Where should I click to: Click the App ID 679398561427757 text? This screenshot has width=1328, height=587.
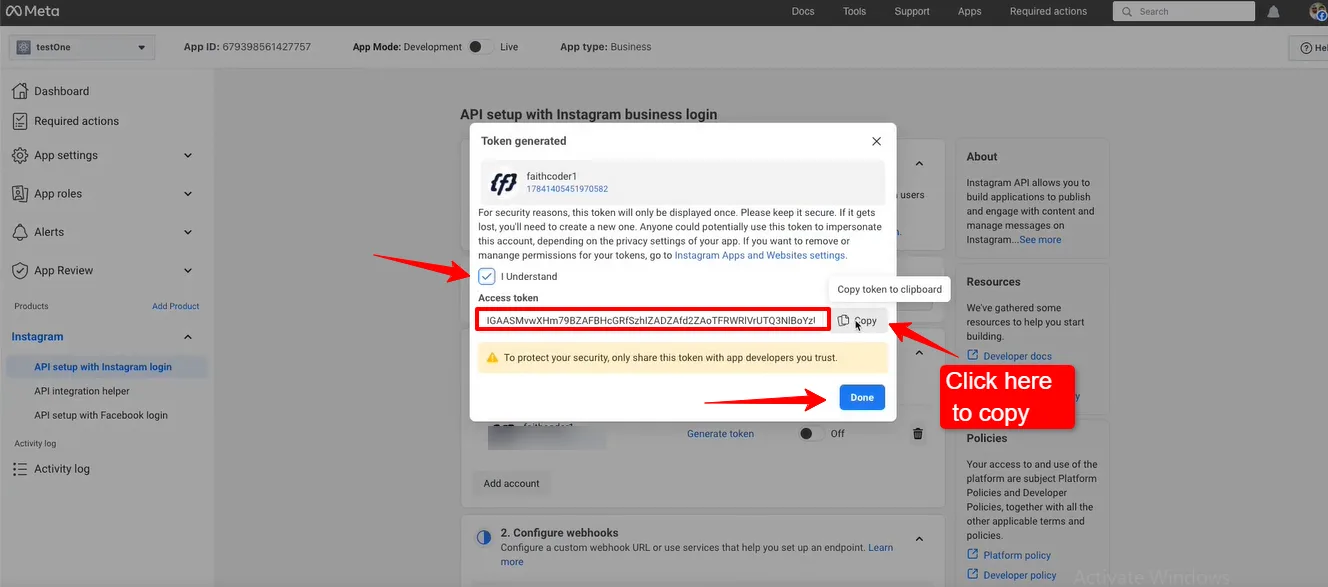247,47
